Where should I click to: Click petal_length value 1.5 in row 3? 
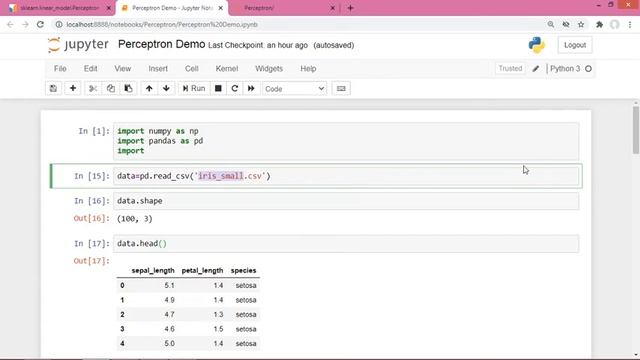coord(218,329)
